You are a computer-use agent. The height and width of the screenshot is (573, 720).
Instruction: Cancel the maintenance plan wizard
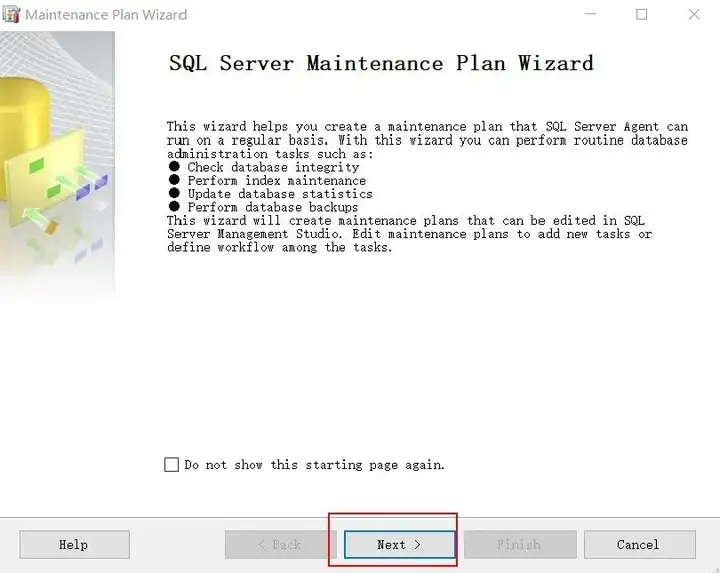639,545
